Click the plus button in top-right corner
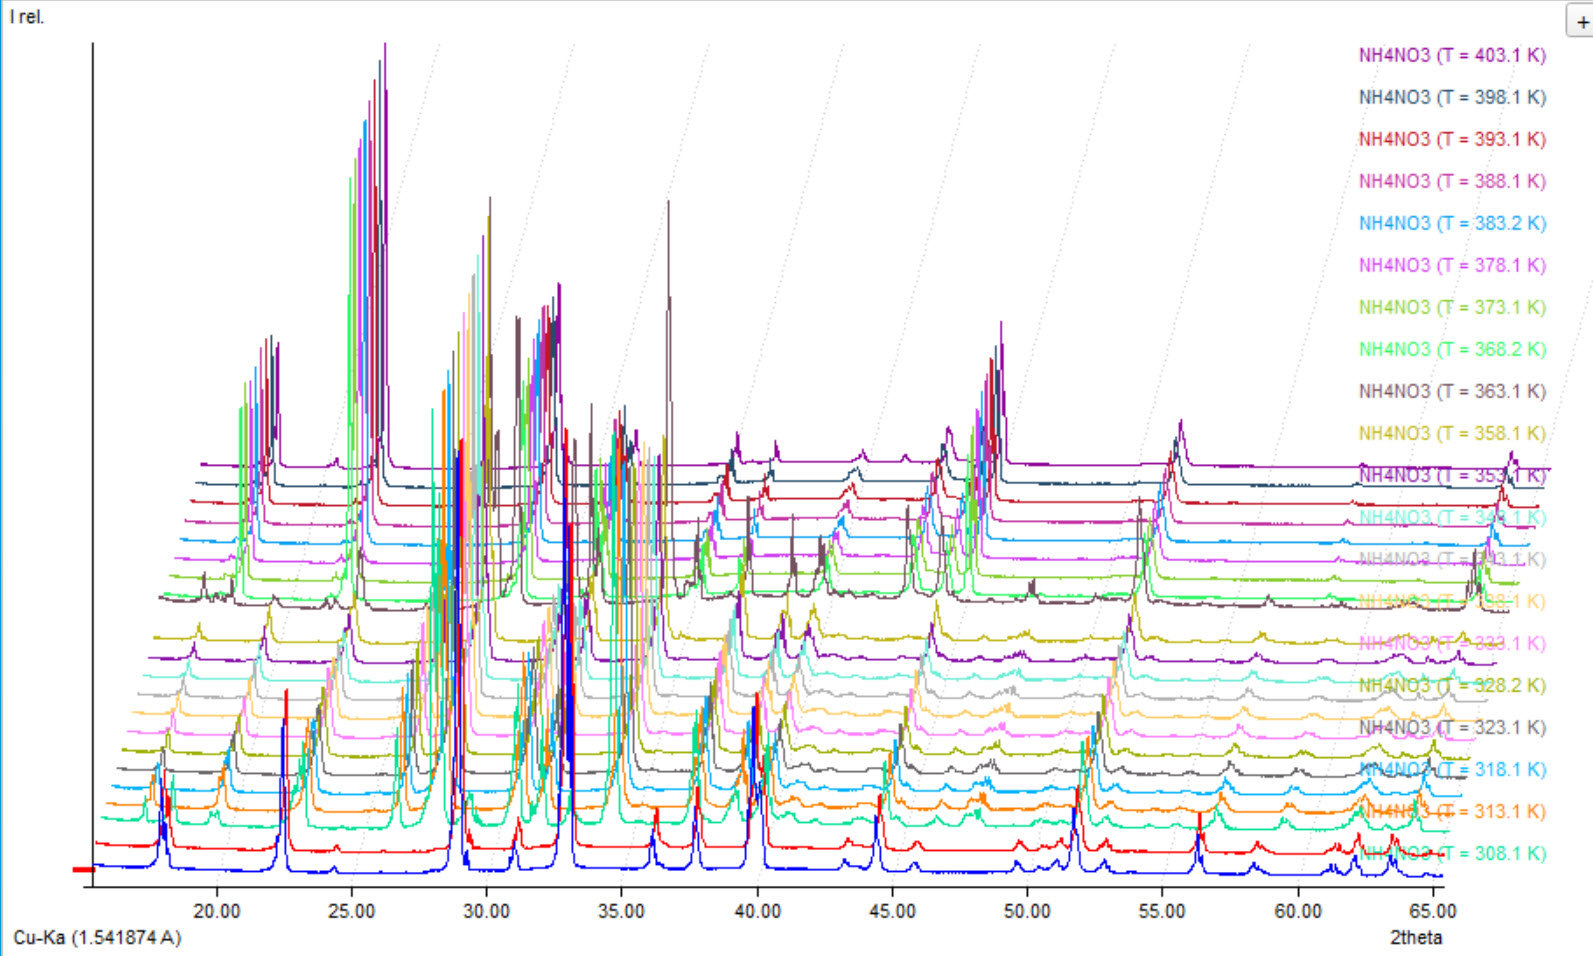Screen dimensions: 1593x956 pyautogui.click(x=1581, y=21)
